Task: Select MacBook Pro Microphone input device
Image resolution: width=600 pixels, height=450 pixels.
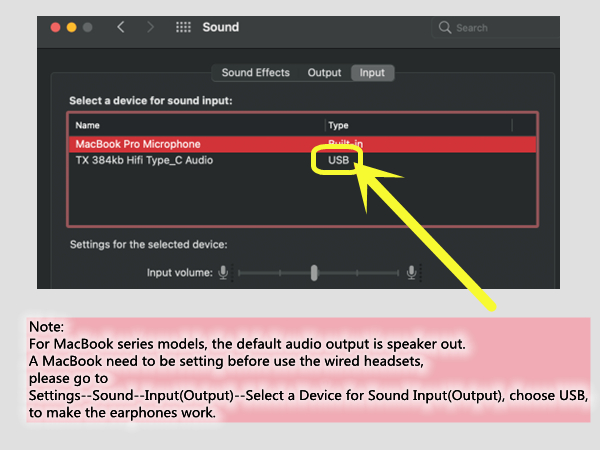Action: [x=302, y=144]
